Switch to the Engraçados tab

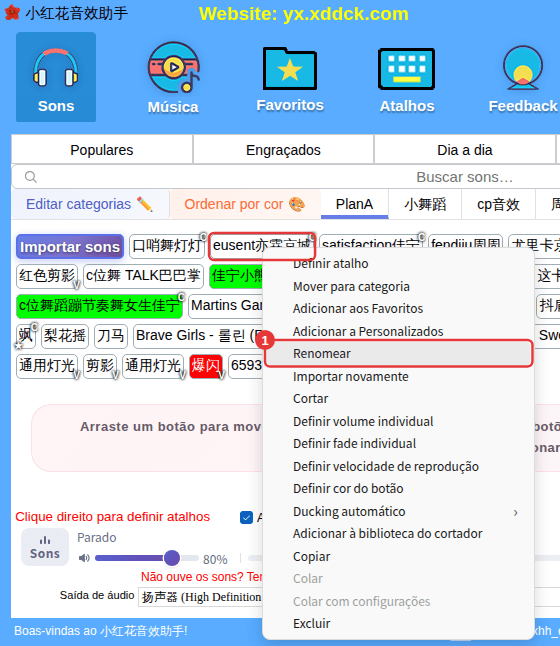pos(283,150)
